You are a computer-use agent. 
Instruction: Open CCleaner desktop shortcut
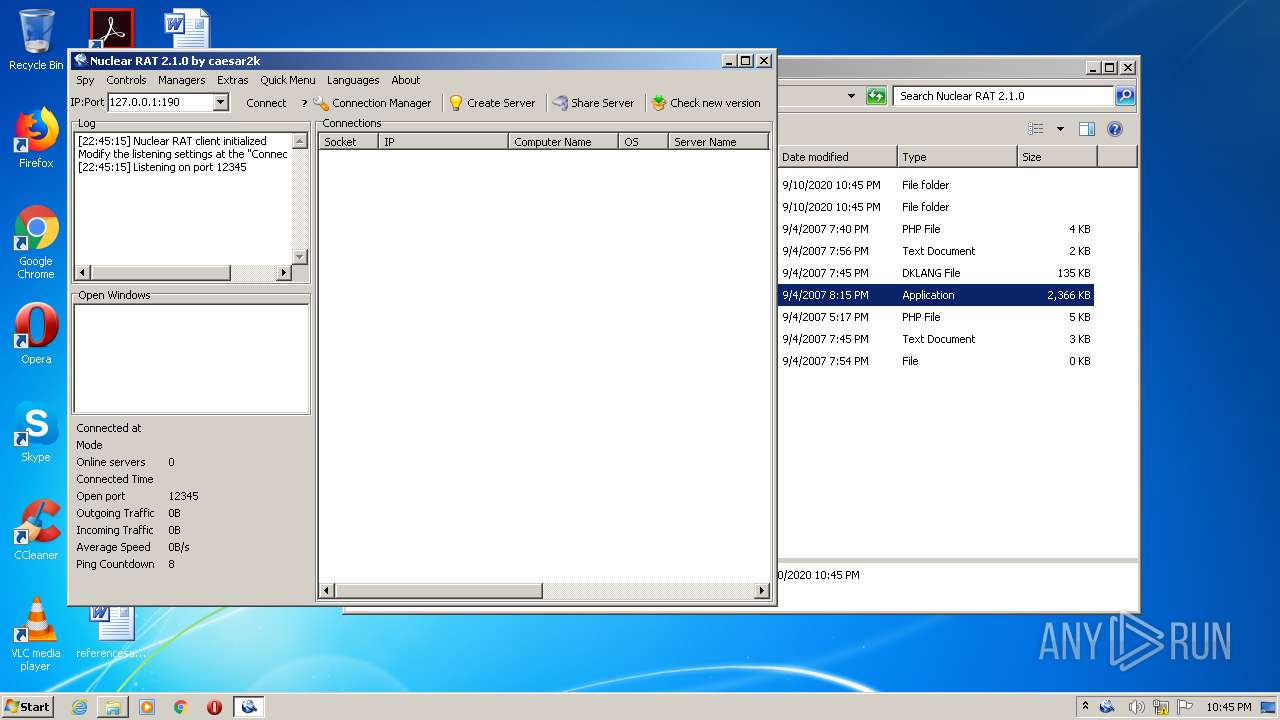pos(36,530)
